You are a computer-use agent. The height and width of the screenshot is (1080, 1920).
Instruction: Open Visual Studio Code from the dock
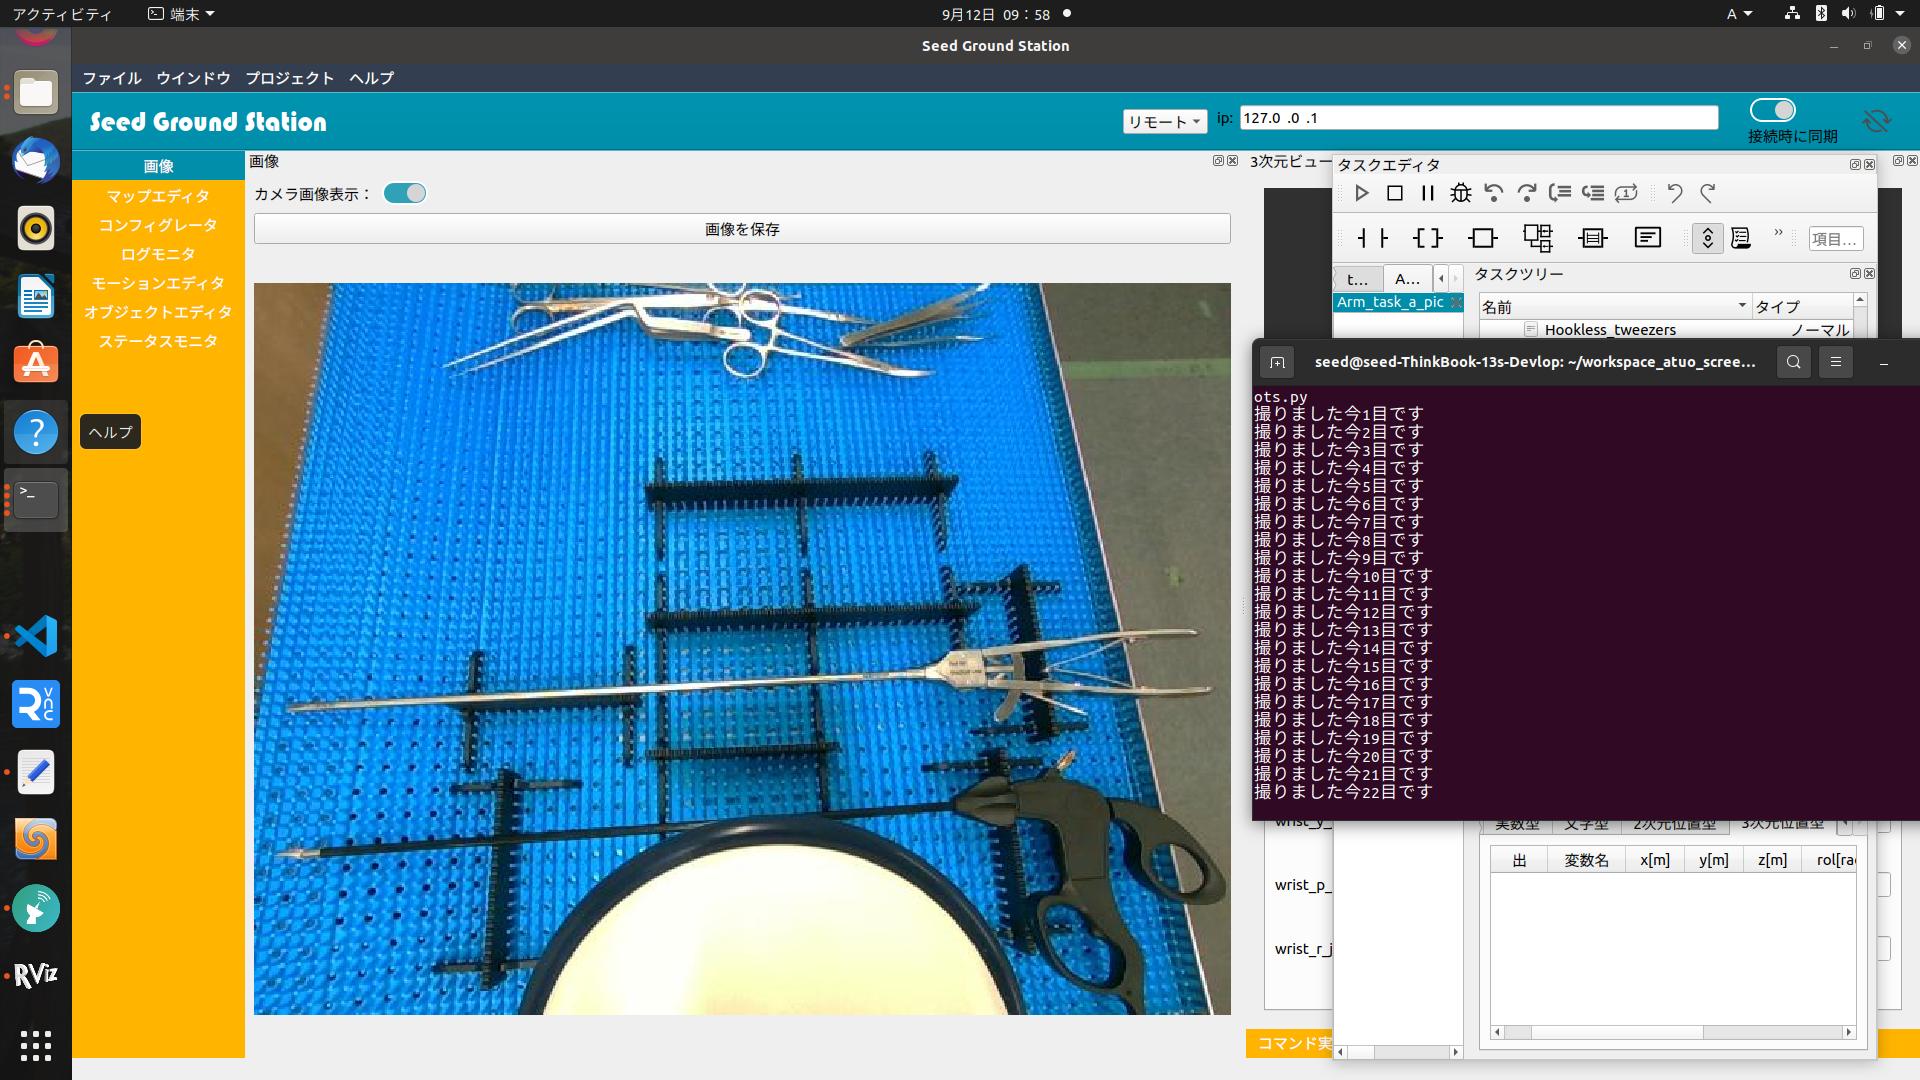click(x=36, y=636)
